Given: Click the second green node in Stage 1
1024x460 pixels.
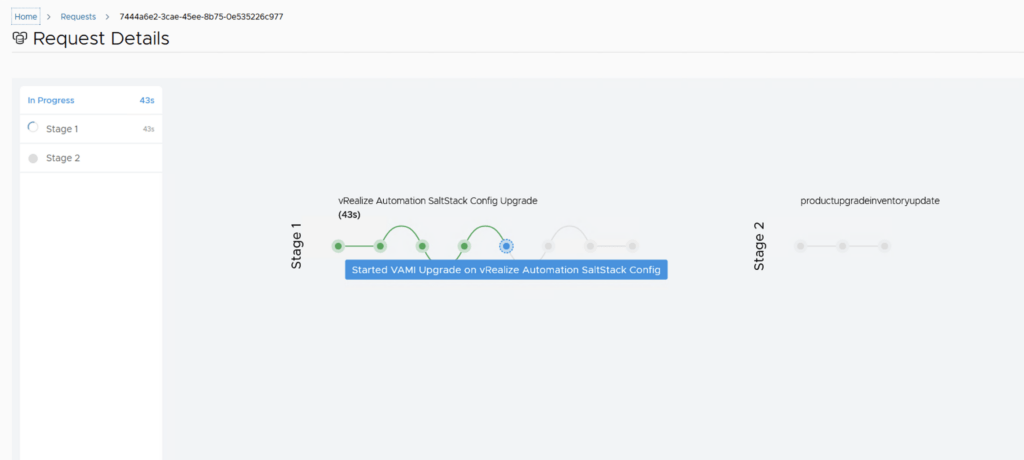Looking at the screenshot, I should coord(380,246).
